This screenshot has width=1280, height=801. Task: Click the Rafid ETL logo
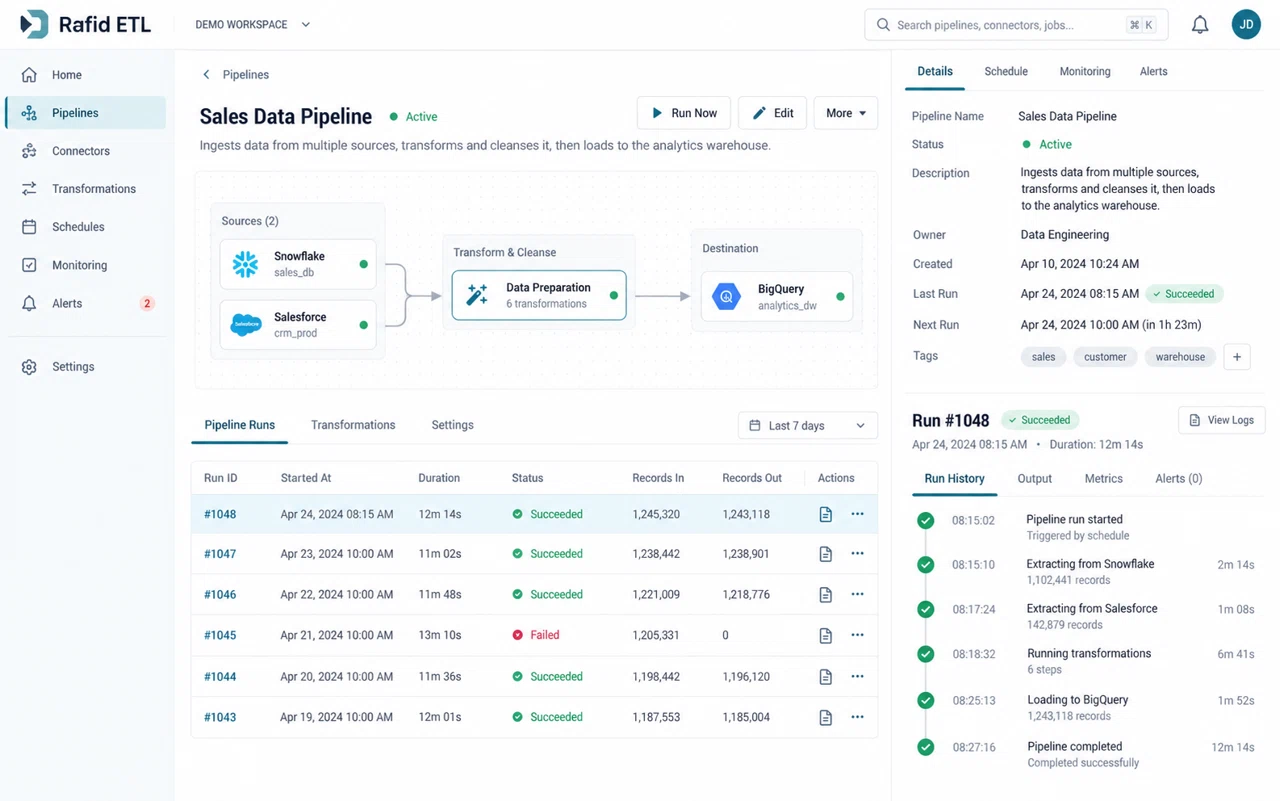click(86, 25)
